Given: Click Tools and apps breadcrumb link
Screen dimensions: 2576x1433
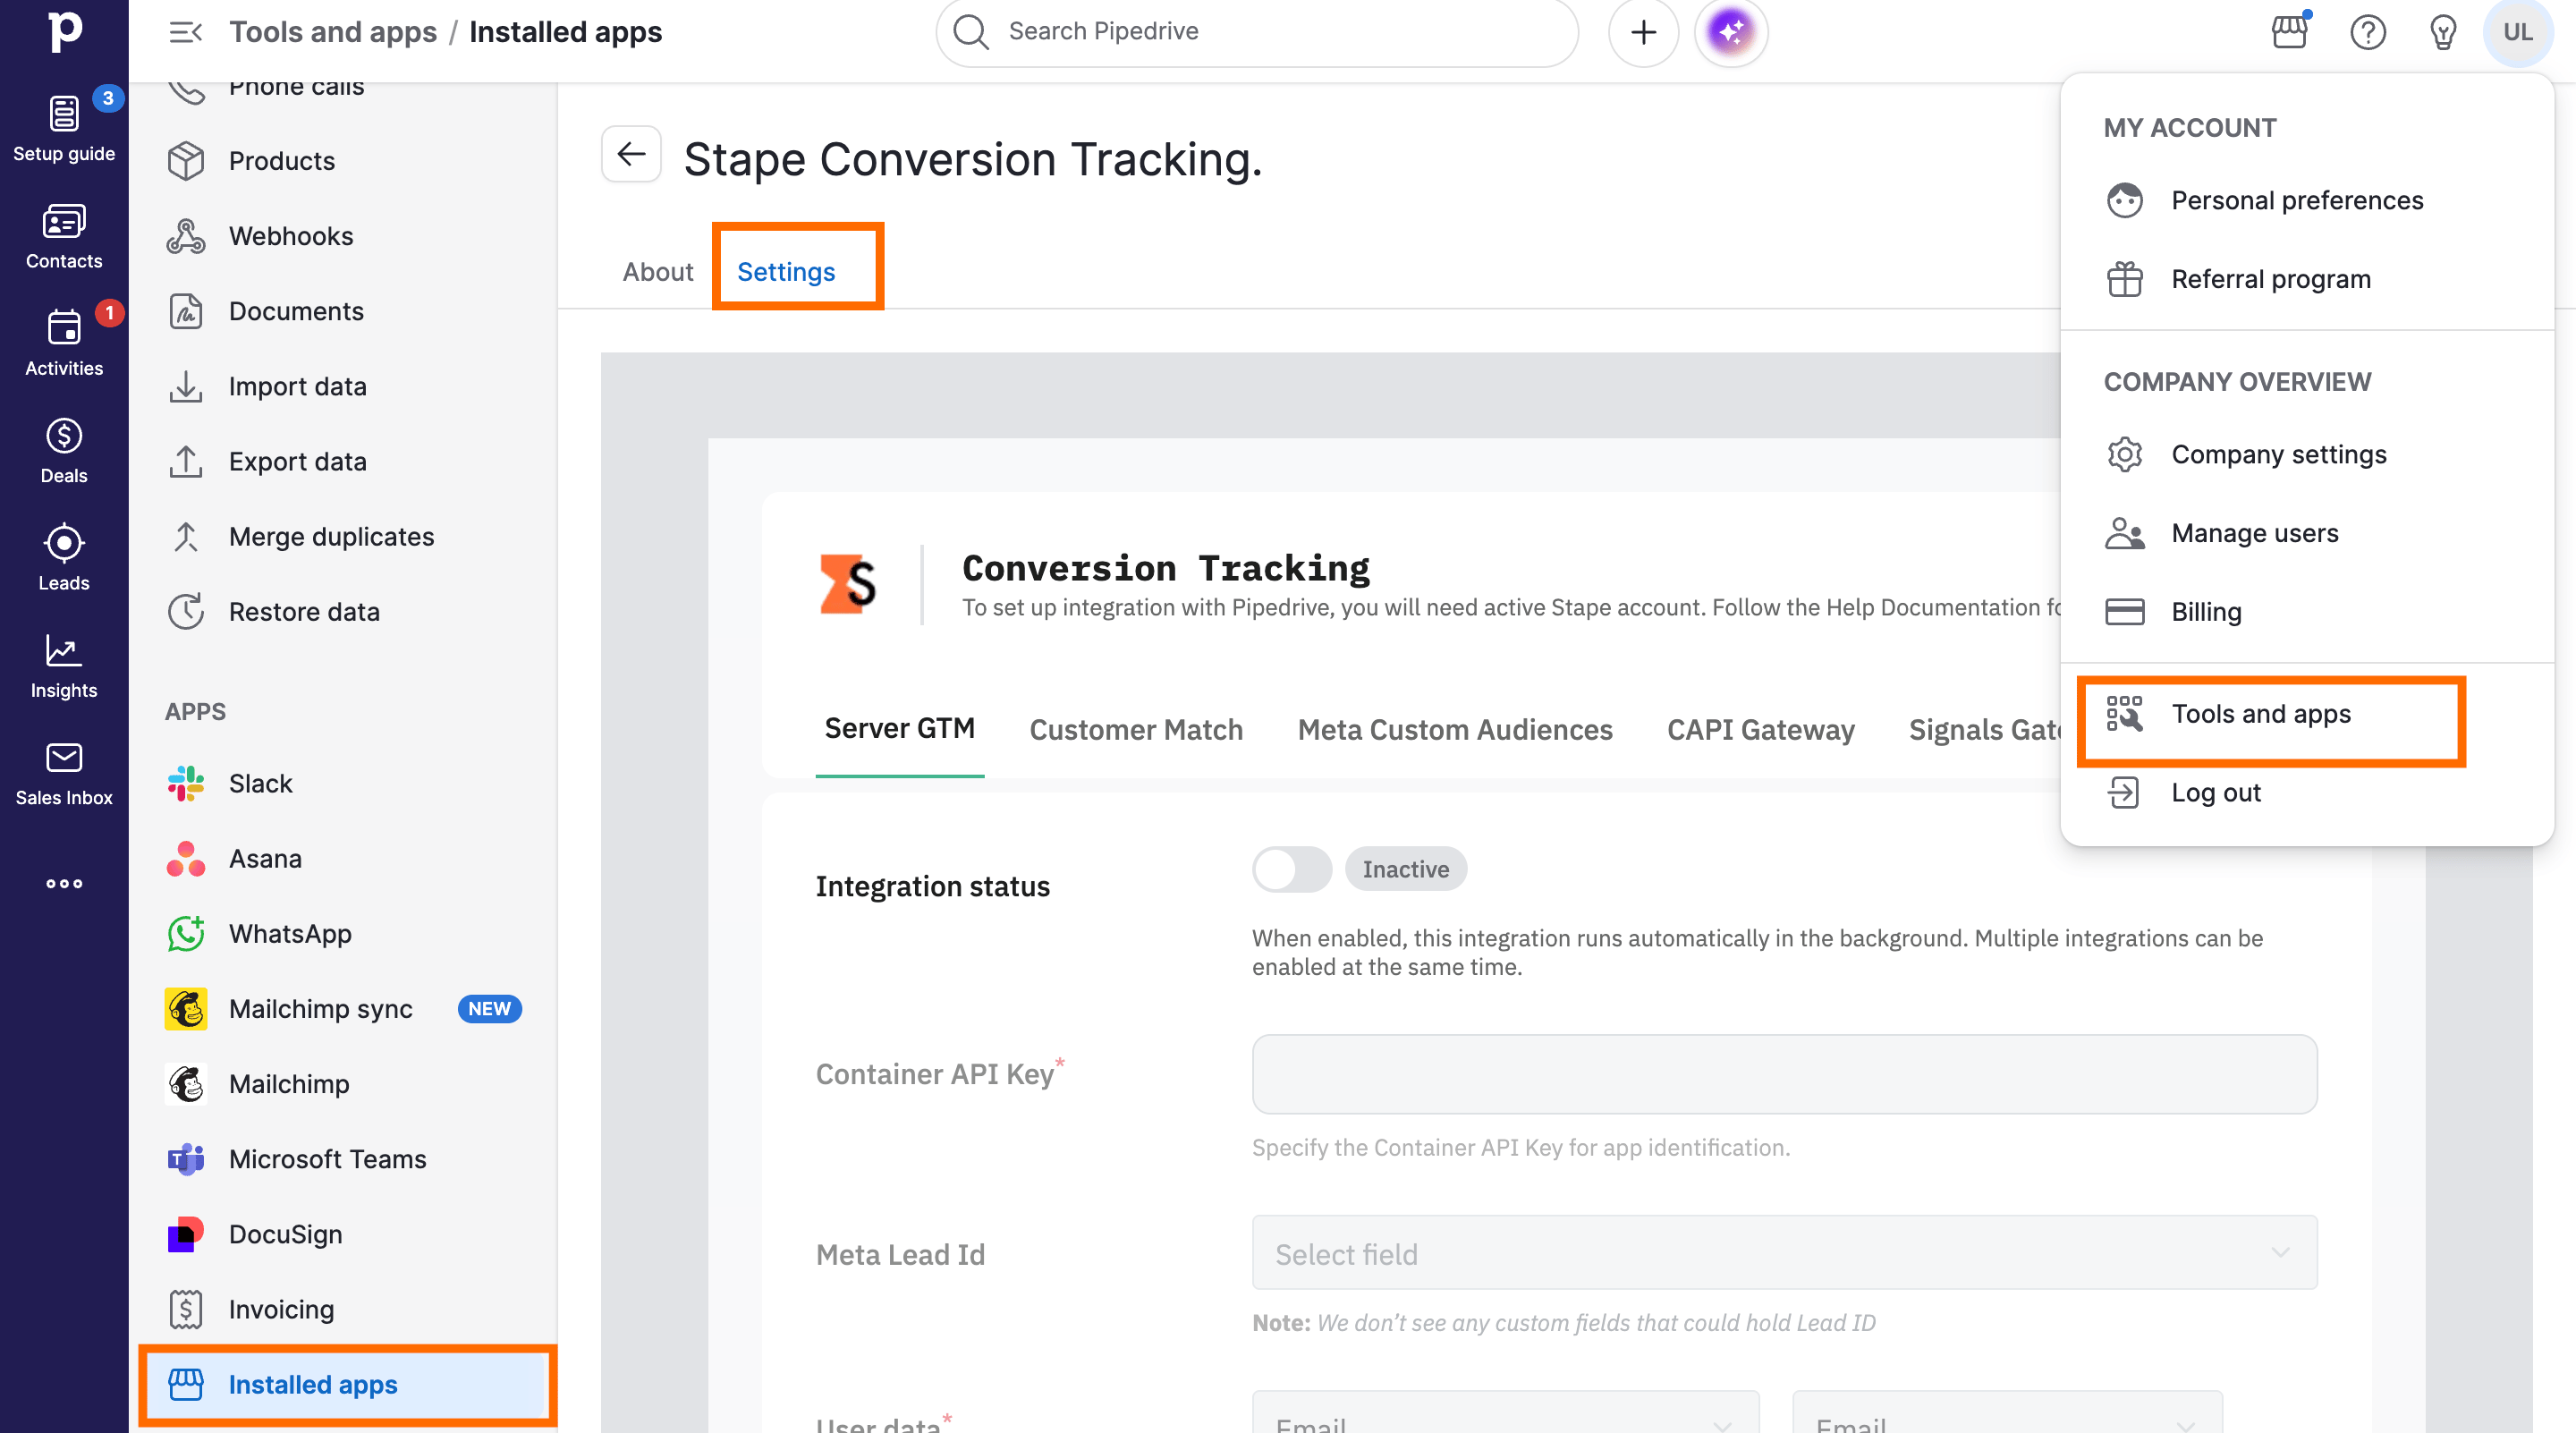Looking at the screenshot, I should pyautogui.click(x=333, y=32).
